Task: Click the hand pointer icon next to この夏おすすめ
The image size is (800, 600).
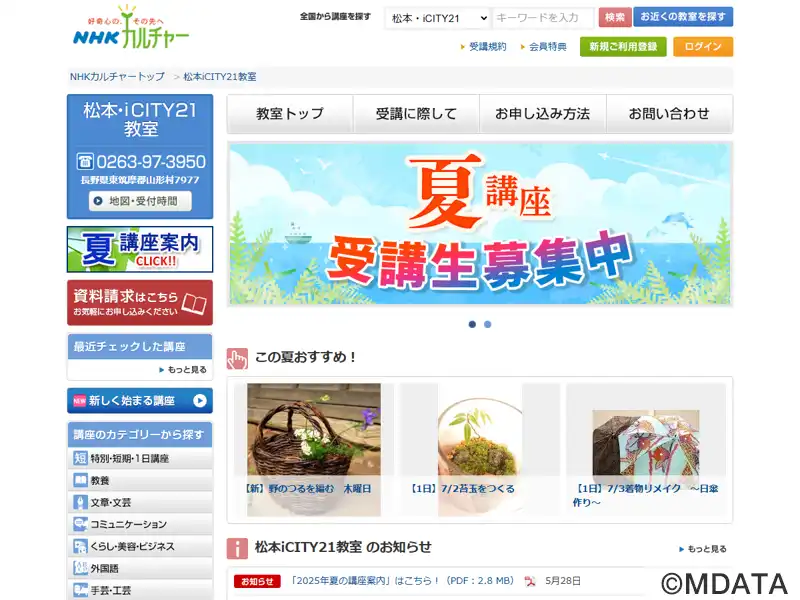Action: [237, 359]
